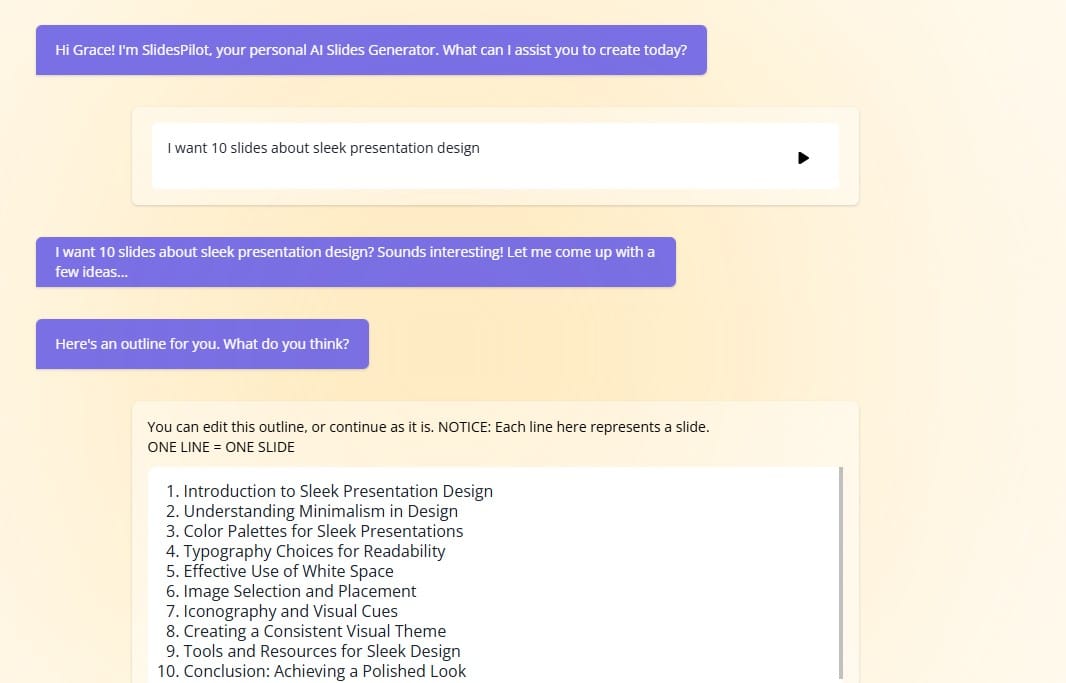1066x683 pixels.
Task: Place cursor on 'Creating a Consistent Visual Theme'
Action: [314, 631]
